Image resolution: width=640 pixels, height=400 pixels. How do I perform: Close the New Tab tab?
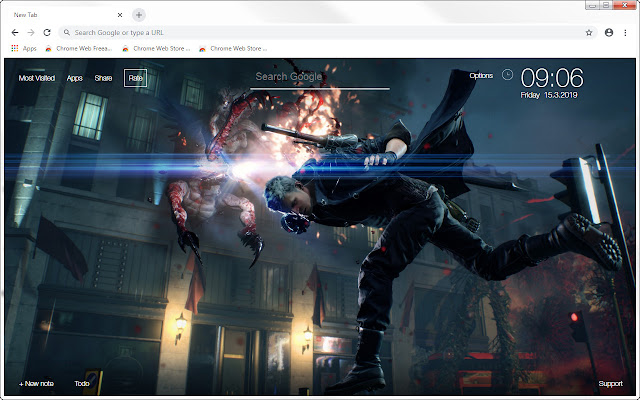pyautogui.click(x=120, y=15)
